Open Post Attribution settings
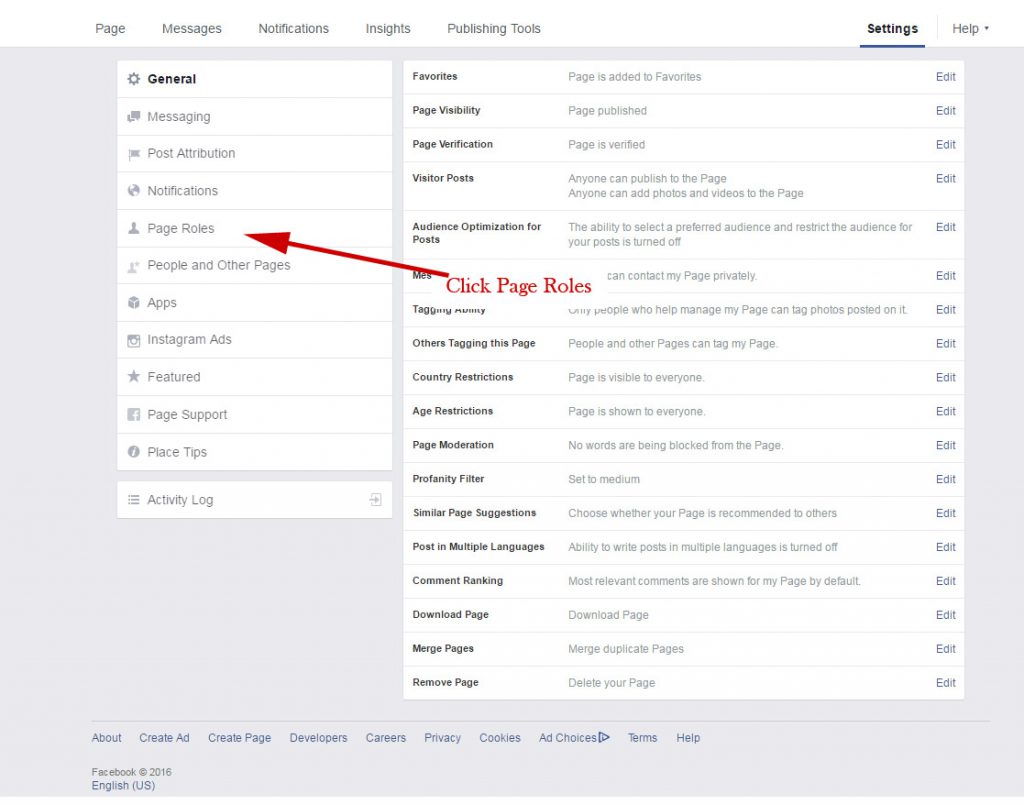The width and height of the screenshot is (1024, 805). [255, 153]
